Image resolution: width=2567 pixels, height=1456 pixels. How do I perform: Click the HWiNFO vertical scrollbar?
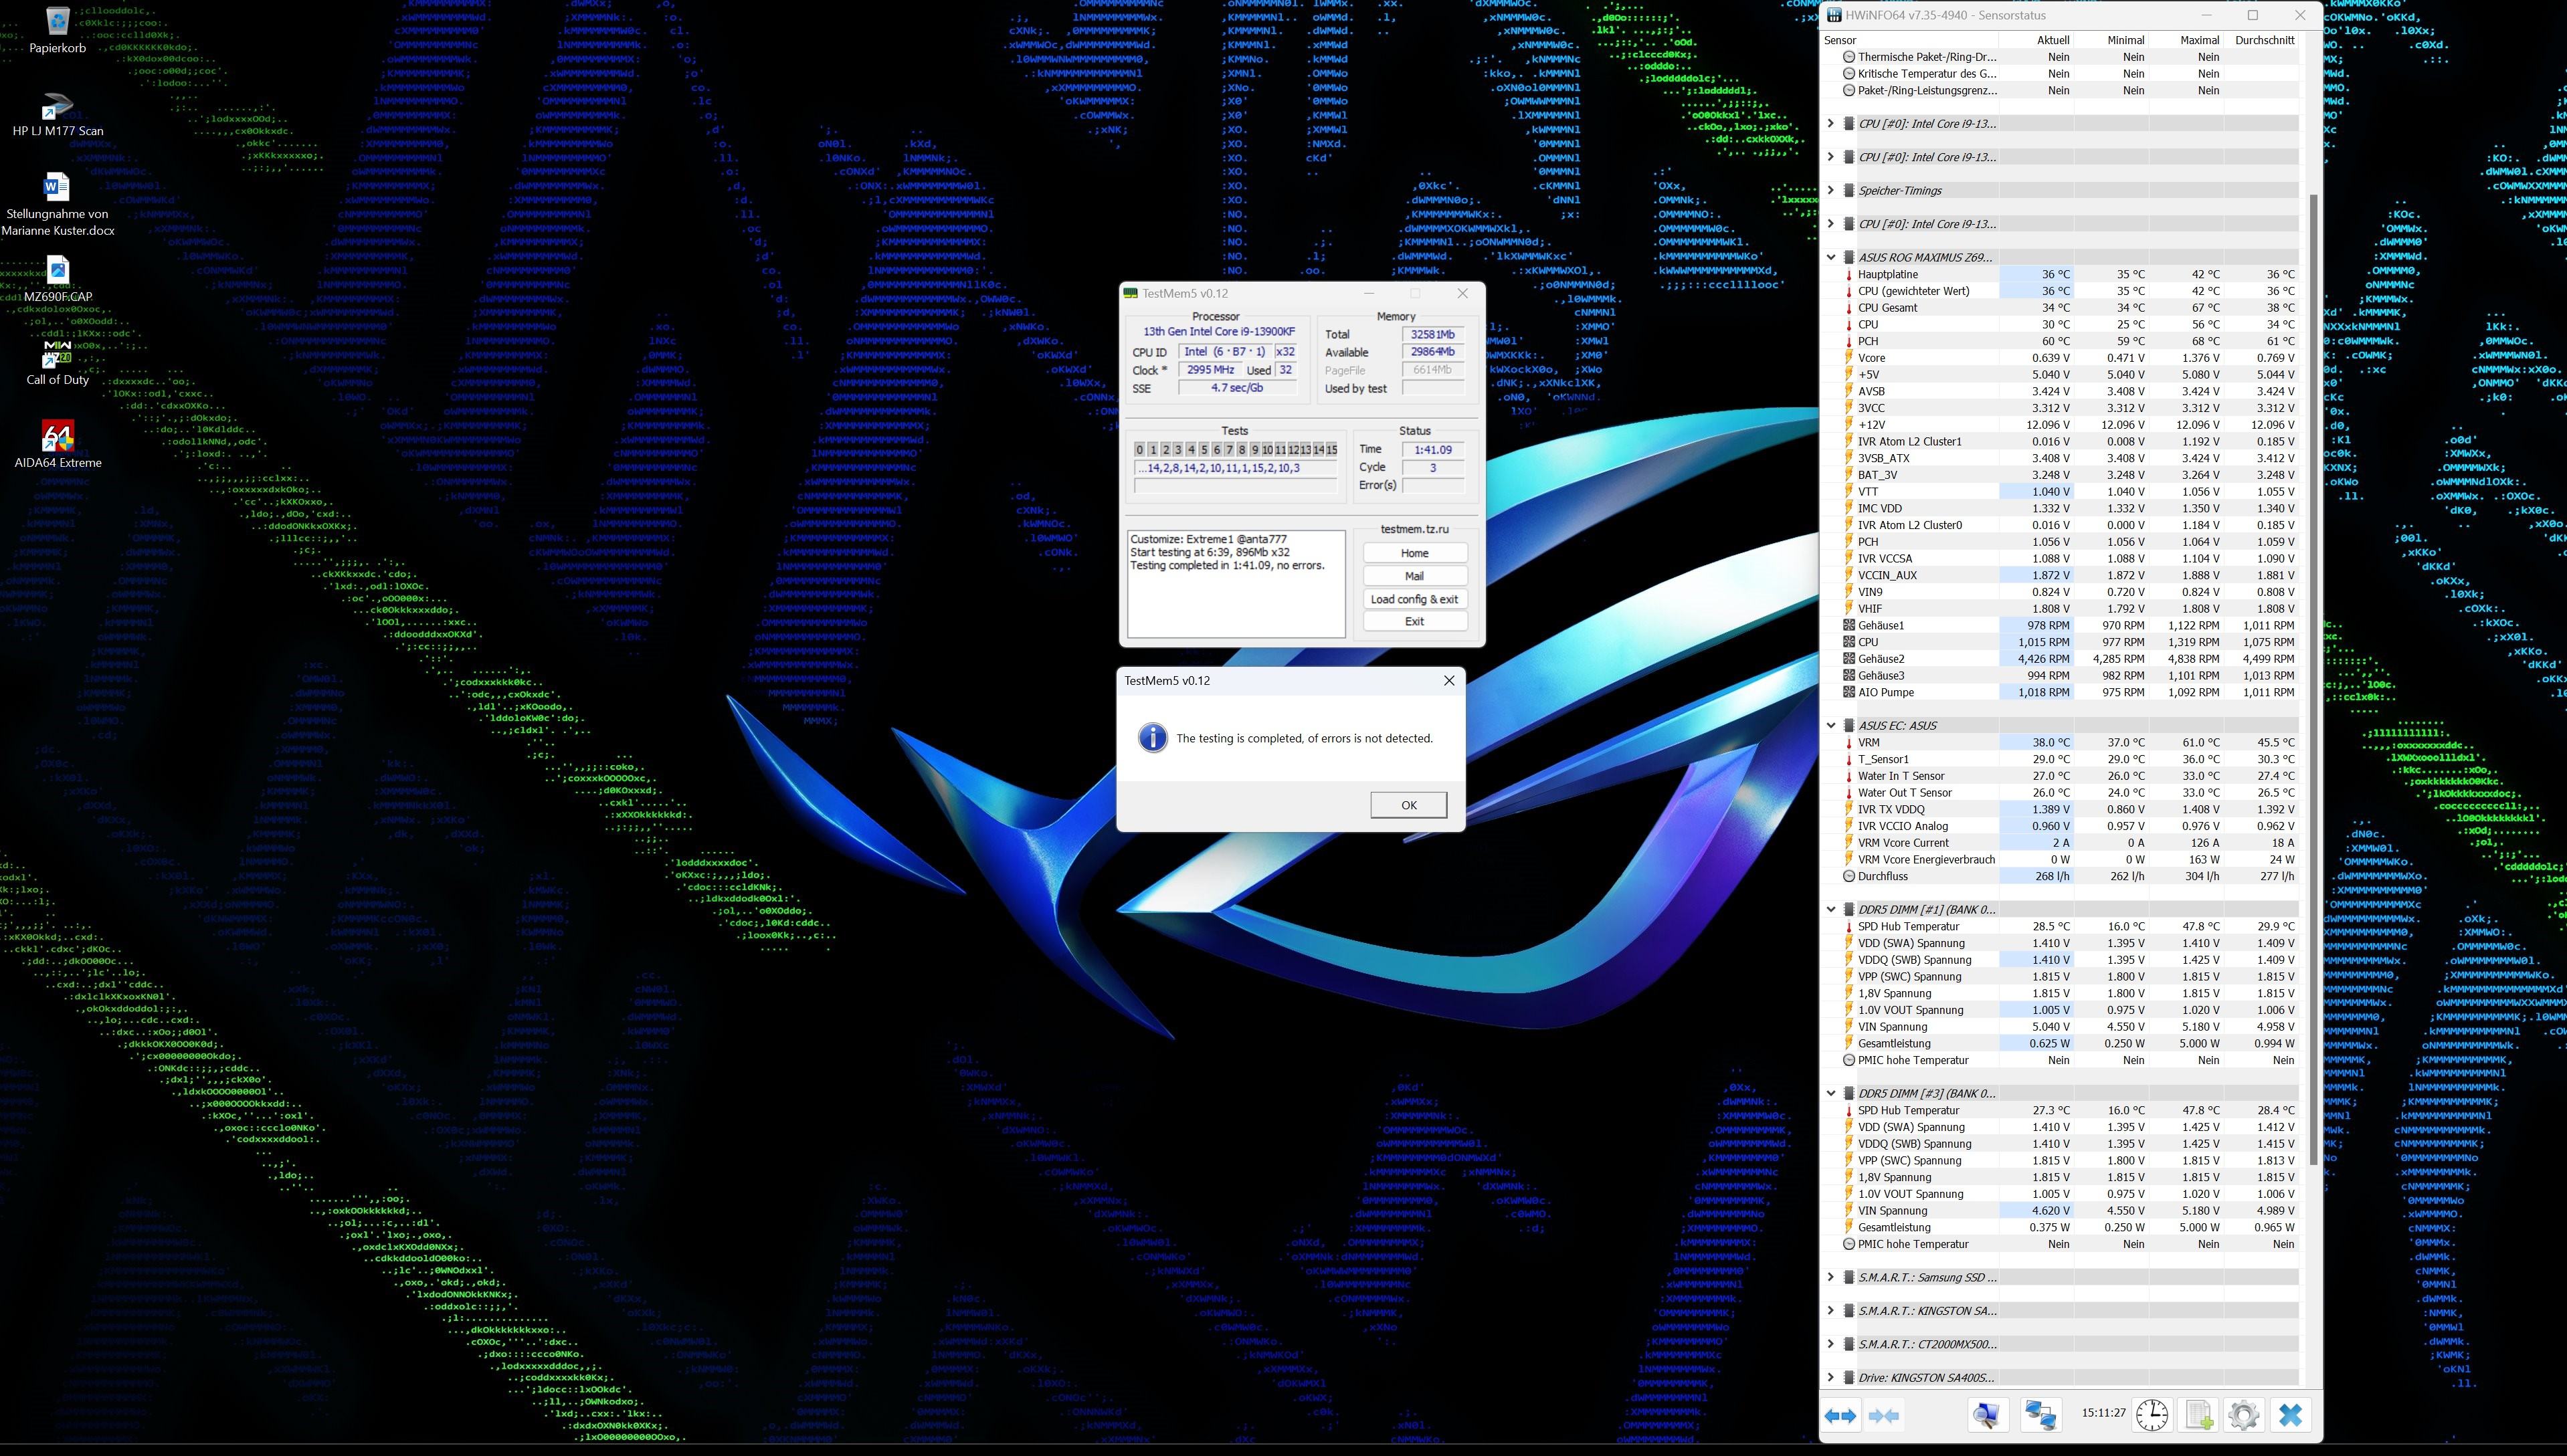2313,680
